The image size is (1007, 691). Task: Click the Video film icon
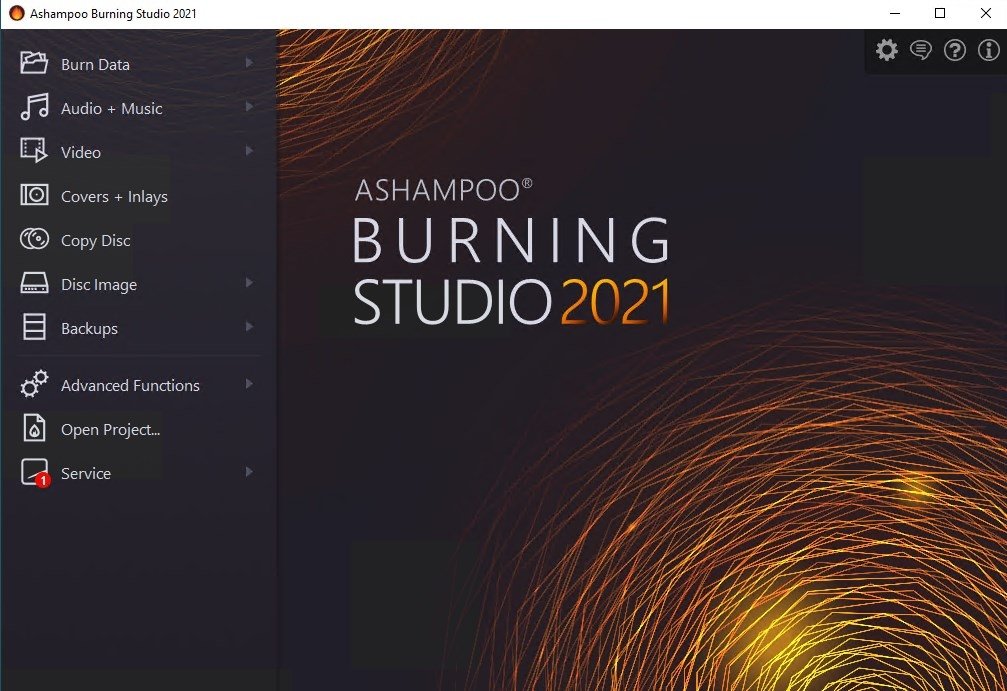click(34, 150)
